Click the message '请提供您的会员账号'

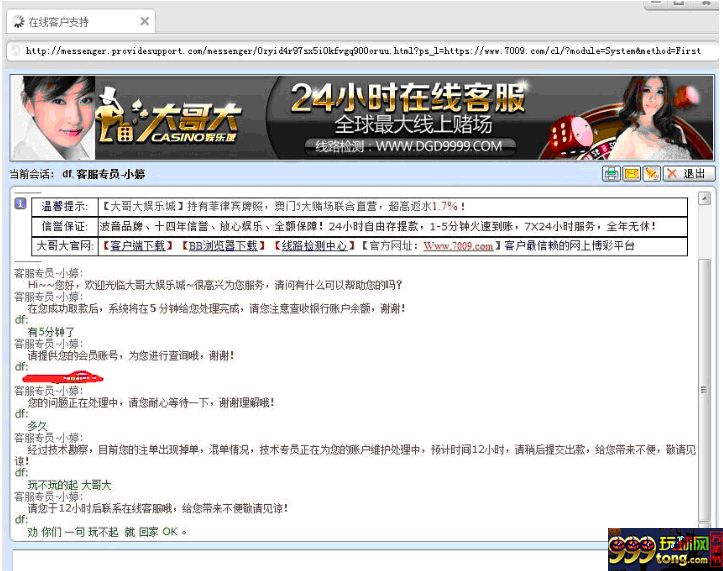click(x=131, y=355)
